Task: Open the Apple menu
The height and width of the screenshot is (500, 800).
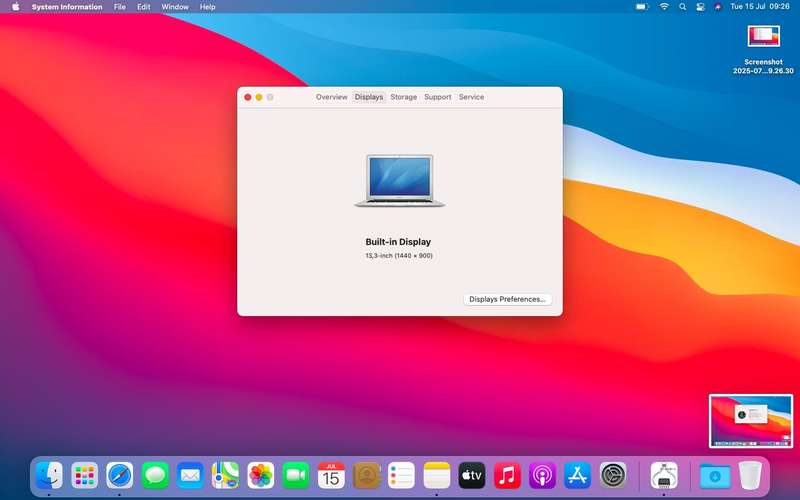Action: 15,7
